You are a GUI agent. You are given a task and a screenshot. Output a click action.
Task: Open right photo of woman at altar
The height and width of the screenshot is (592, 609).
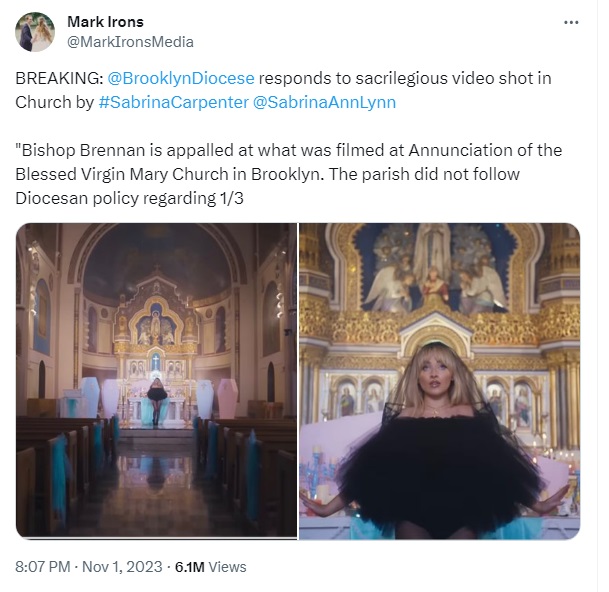[439, 381]
